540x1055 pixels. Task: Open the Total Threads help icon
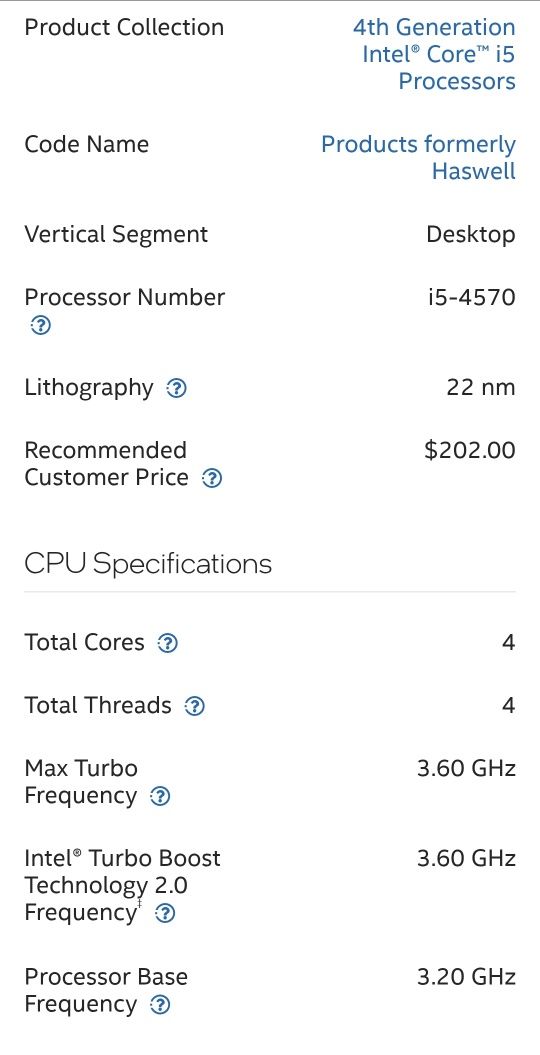point(194,706)
